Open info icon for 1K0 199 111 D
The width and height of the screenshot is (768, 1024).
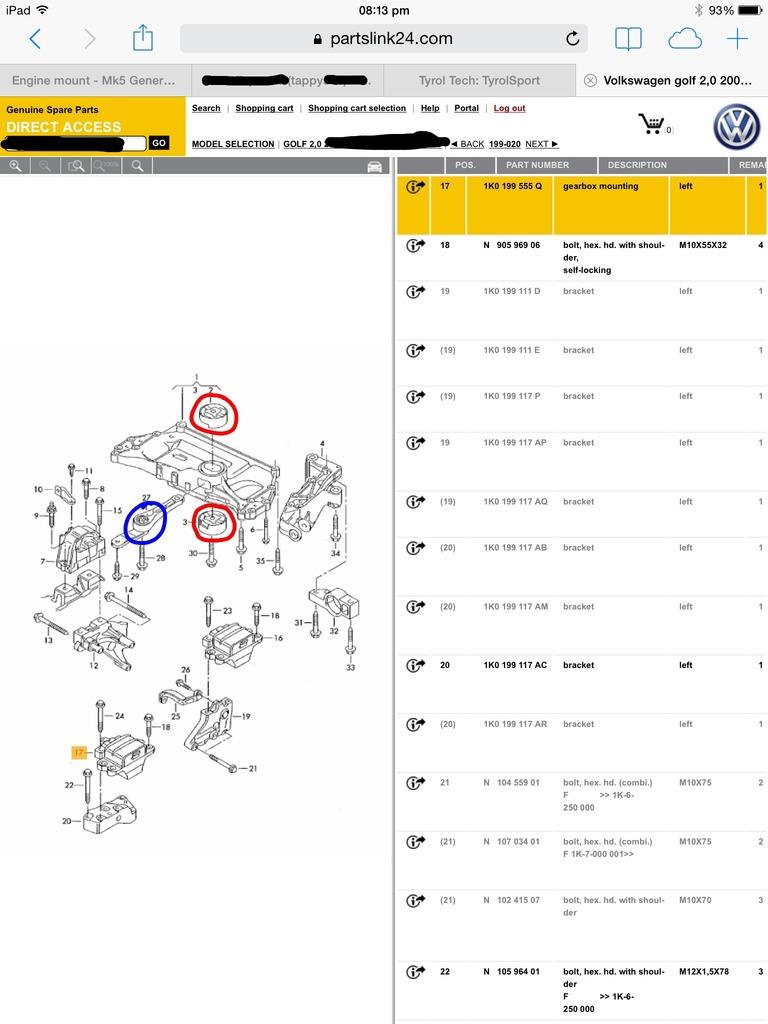pyautogui.click(x=415, y=291)
